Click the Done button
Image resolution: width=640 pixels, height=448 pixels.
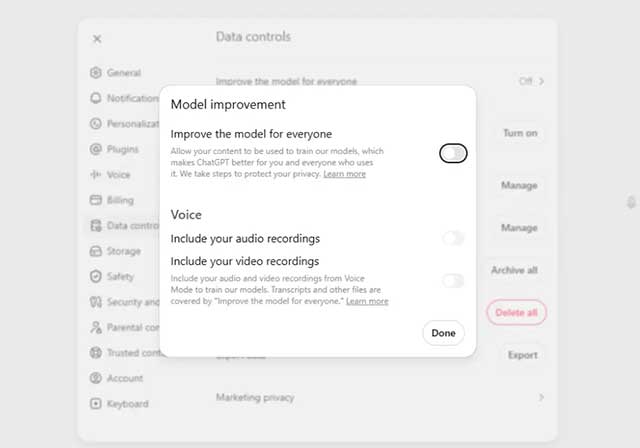point(443,333)
